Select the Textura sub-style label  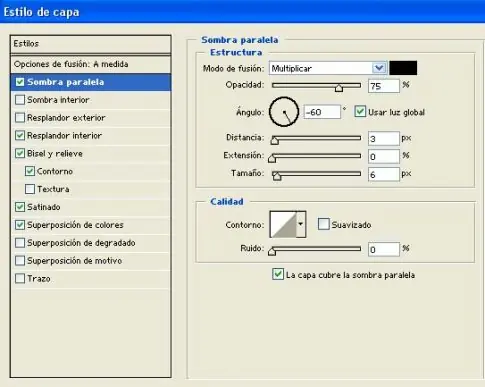tap(53, 189)
